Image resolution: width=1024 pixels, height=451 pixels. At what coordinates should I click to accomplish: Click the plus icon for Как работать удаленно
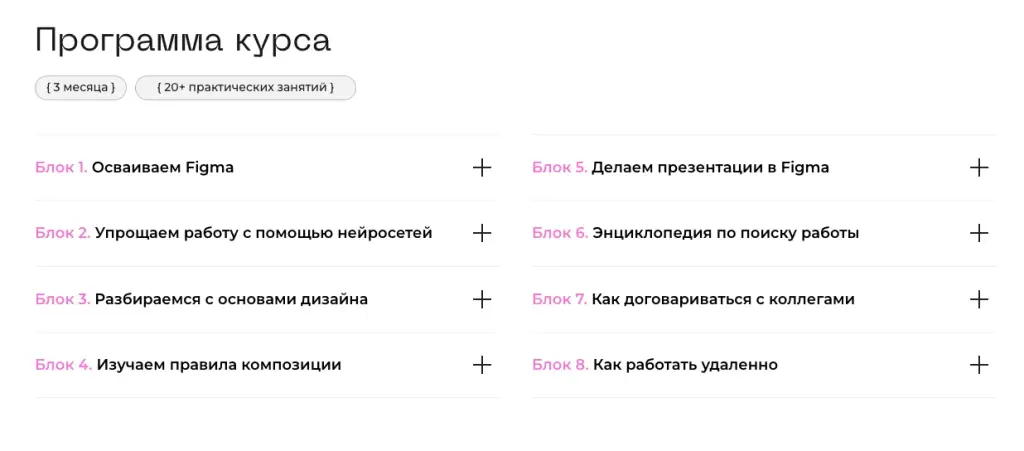[x=979, y=365]
